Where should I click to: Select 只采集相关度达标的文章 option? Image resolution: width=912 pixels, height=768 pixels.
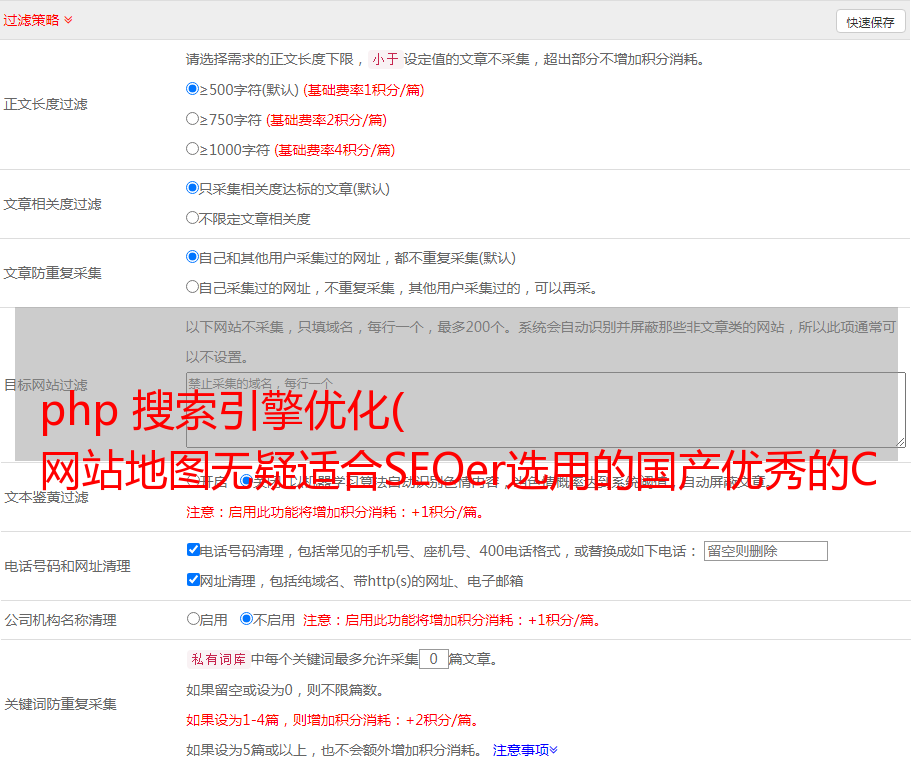tap(193, 188)
